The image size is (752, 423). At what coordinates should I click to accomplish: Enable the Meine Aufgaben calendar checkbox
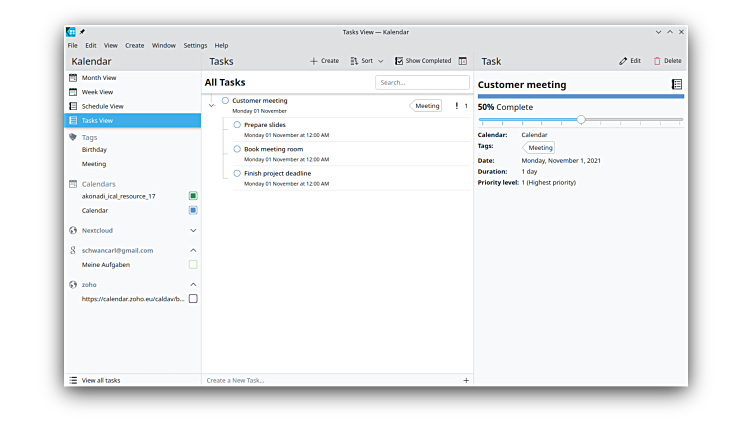(193, 265)
